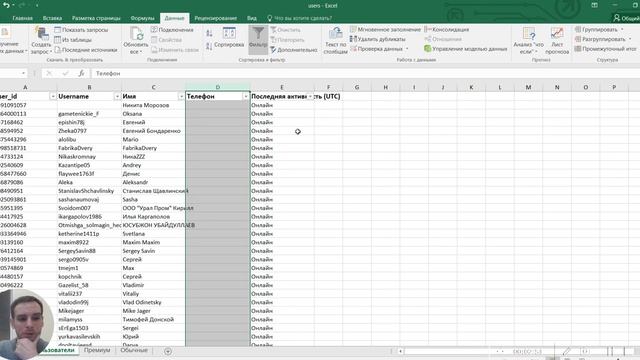
Task: Click cell with name Тимофей Донской
Action: click(153, 319)
